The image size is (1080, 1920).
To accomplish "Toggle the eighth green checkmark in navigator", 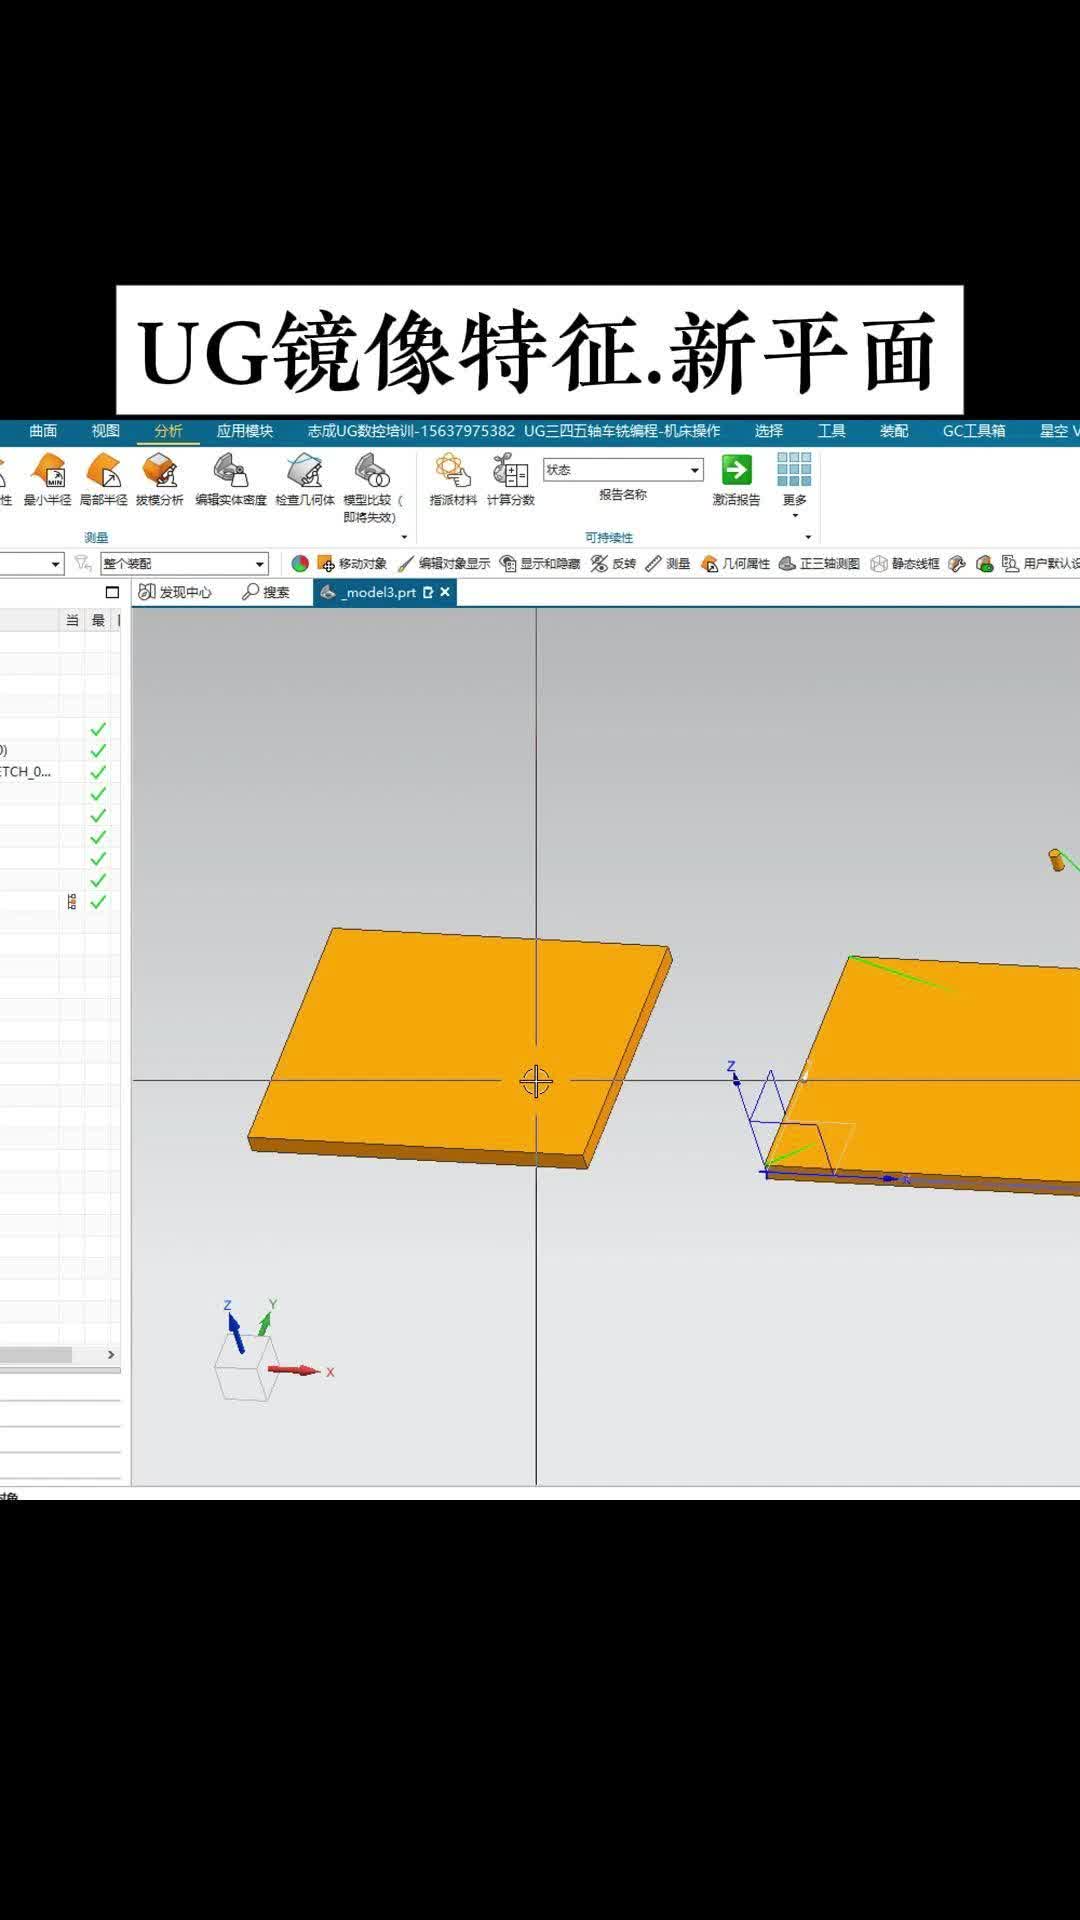I will (x=98, y=881).
